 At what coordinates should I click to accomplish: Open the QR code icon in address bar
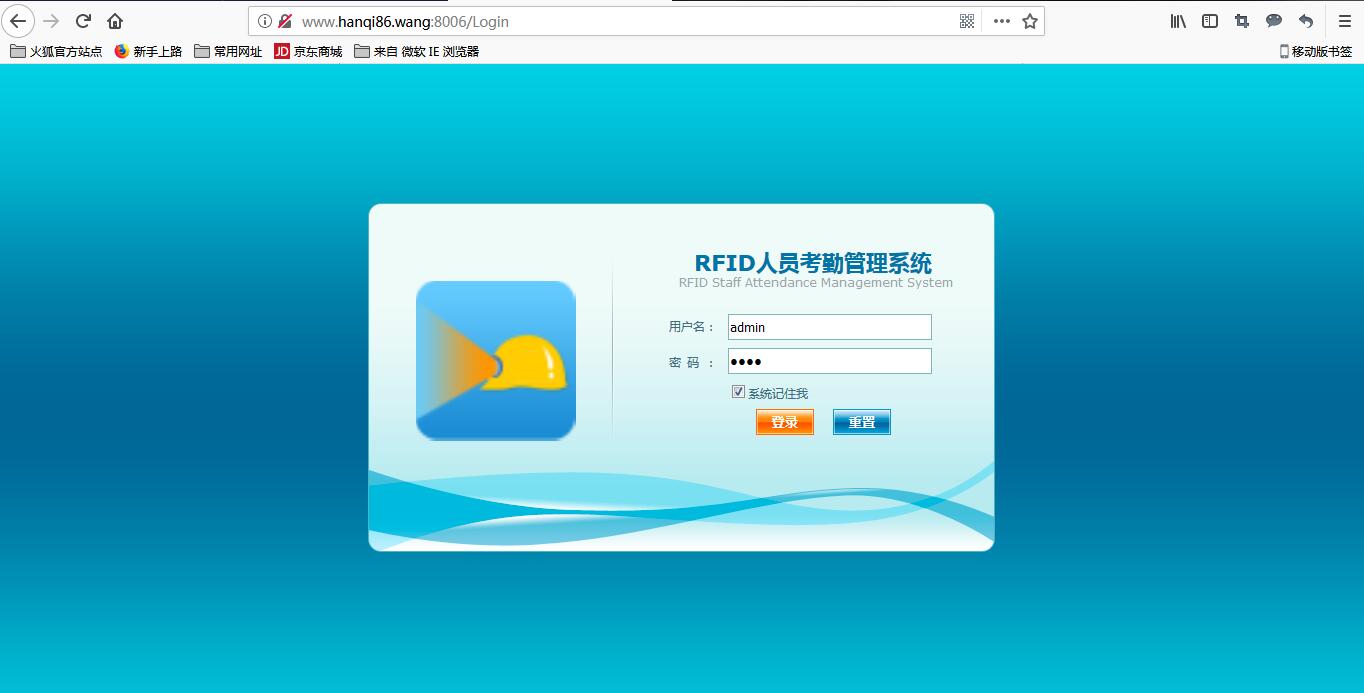point(966,21)
